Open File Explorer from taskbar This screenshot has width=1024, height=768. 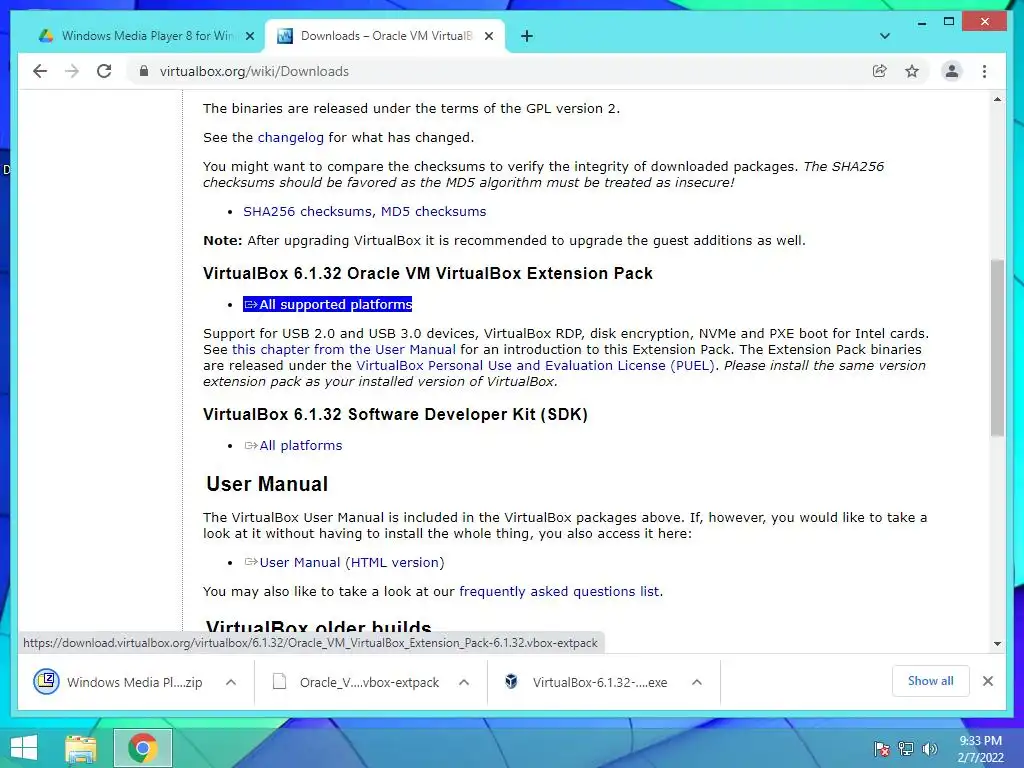[81, 748]
